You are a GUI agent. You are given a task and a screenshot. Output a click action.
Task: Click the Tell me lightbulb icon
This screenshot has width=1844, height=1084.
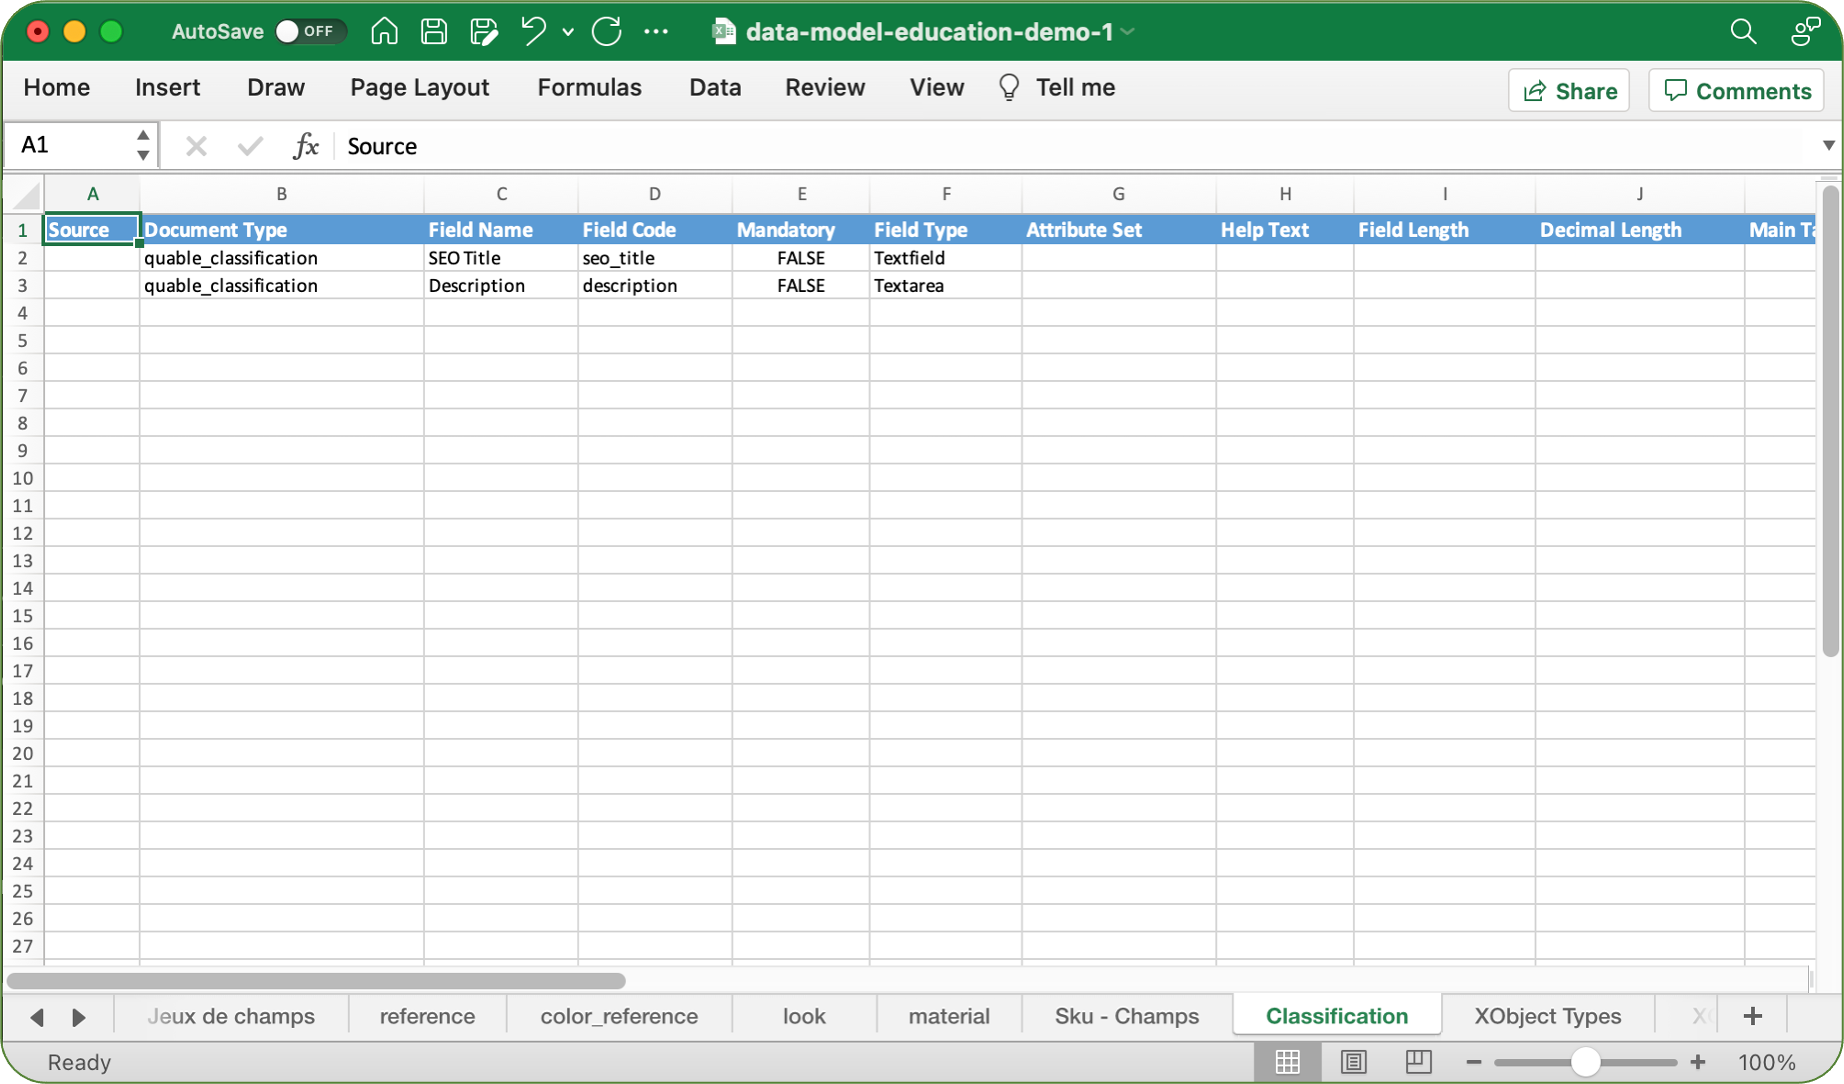[x=1009, y=88]
